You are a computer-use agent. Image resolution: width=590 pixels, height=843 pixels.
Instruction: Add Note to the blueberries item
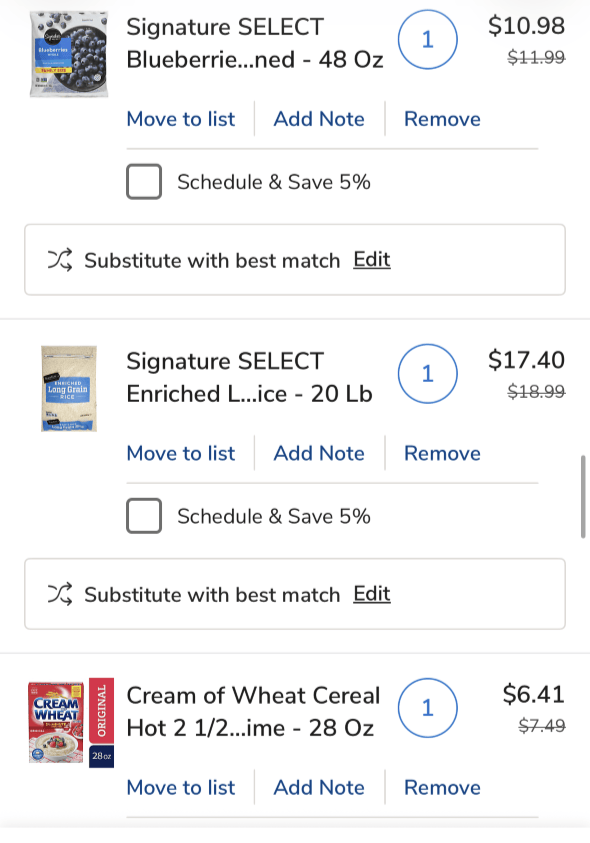pos(319,119)
